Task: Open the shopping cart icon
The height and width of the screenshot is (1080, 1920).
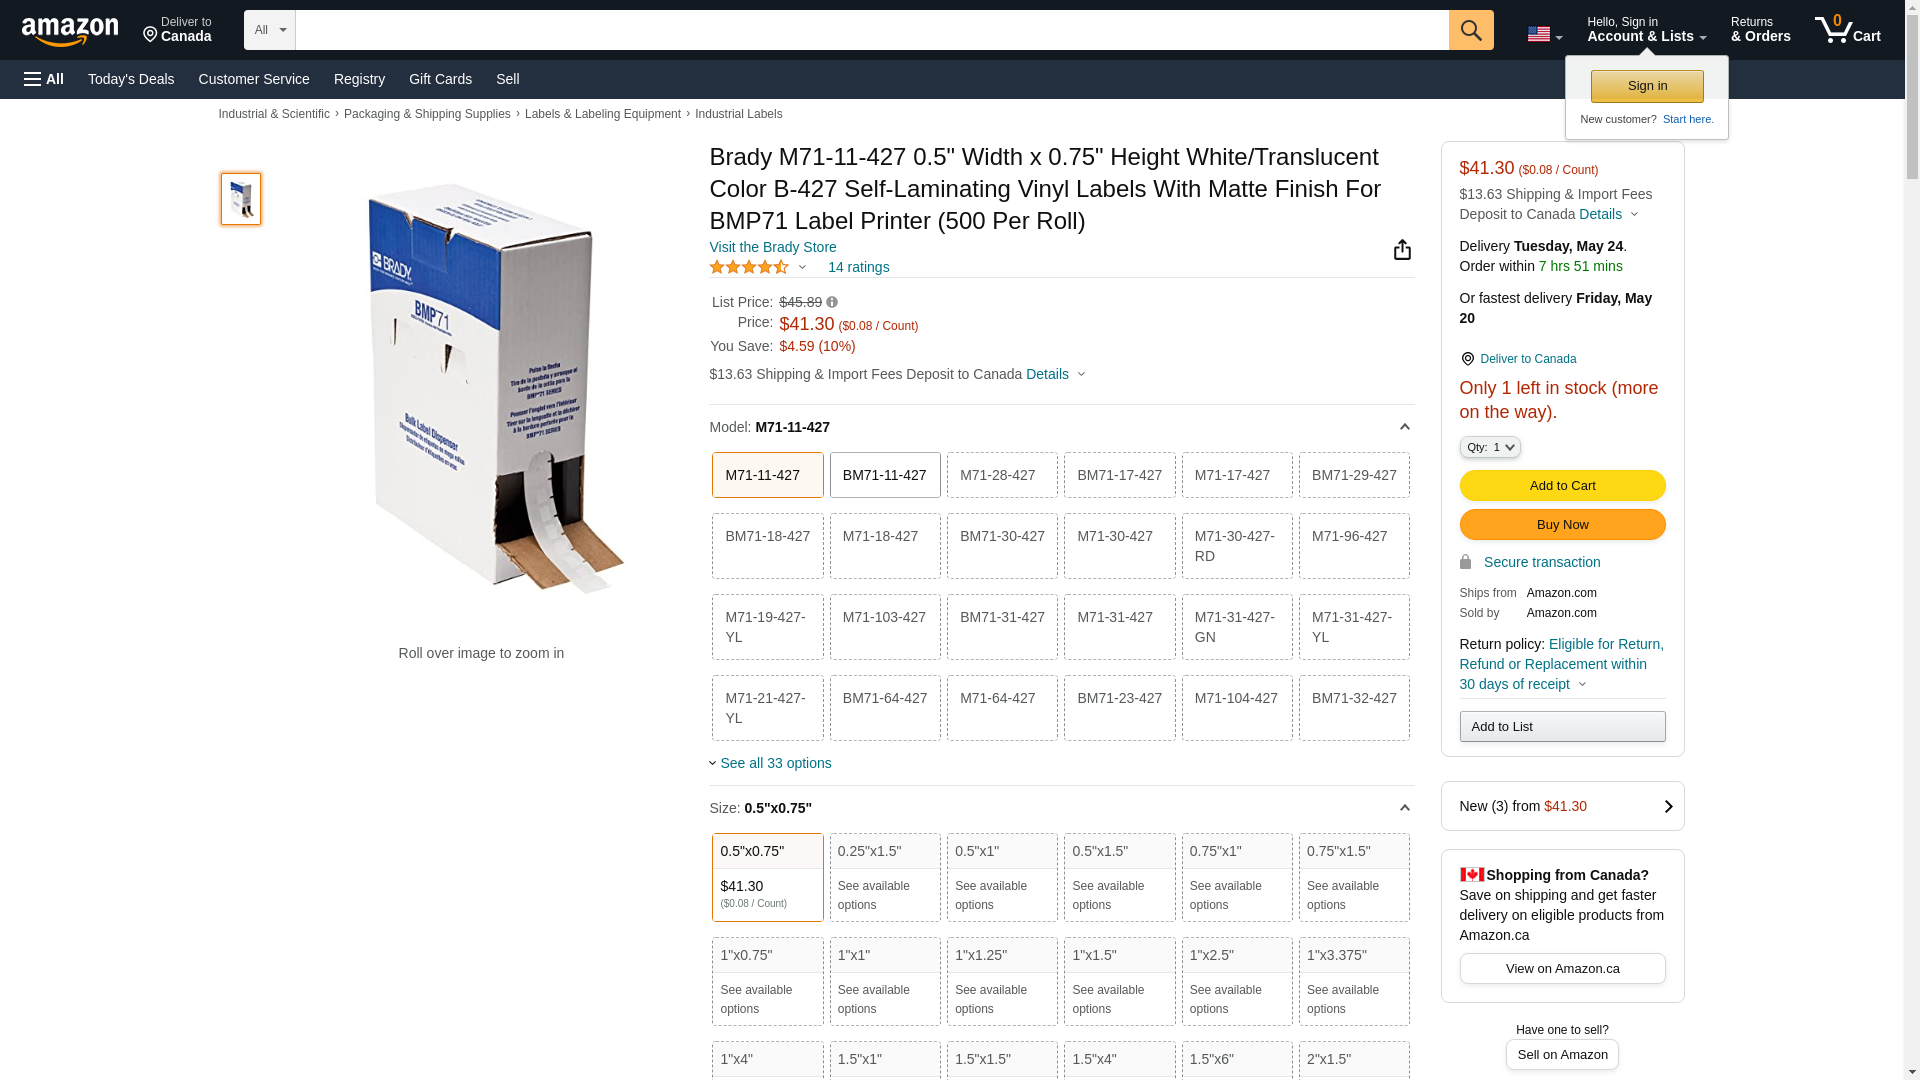Action: coord(1847,30)
